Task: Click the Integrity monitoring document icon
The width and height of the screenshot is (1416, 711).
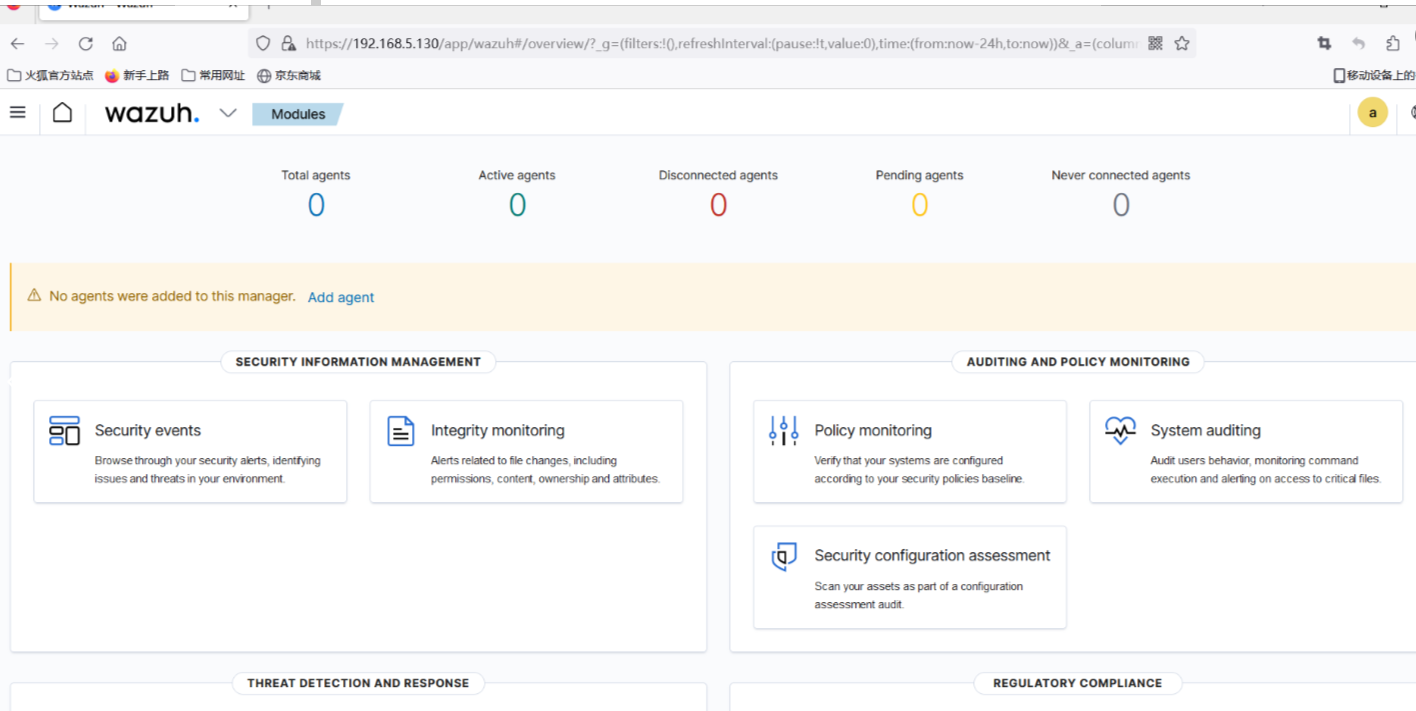Action: click(401, 431)
